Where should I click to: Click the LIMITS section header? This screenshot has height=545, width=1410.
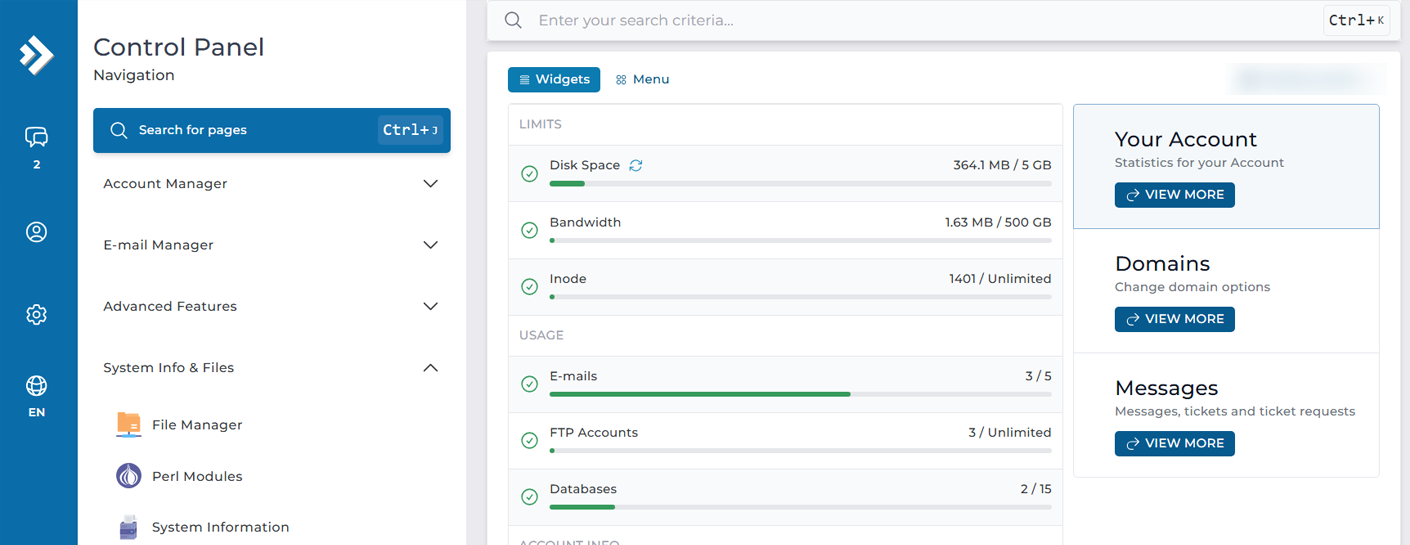click(540, 125)
